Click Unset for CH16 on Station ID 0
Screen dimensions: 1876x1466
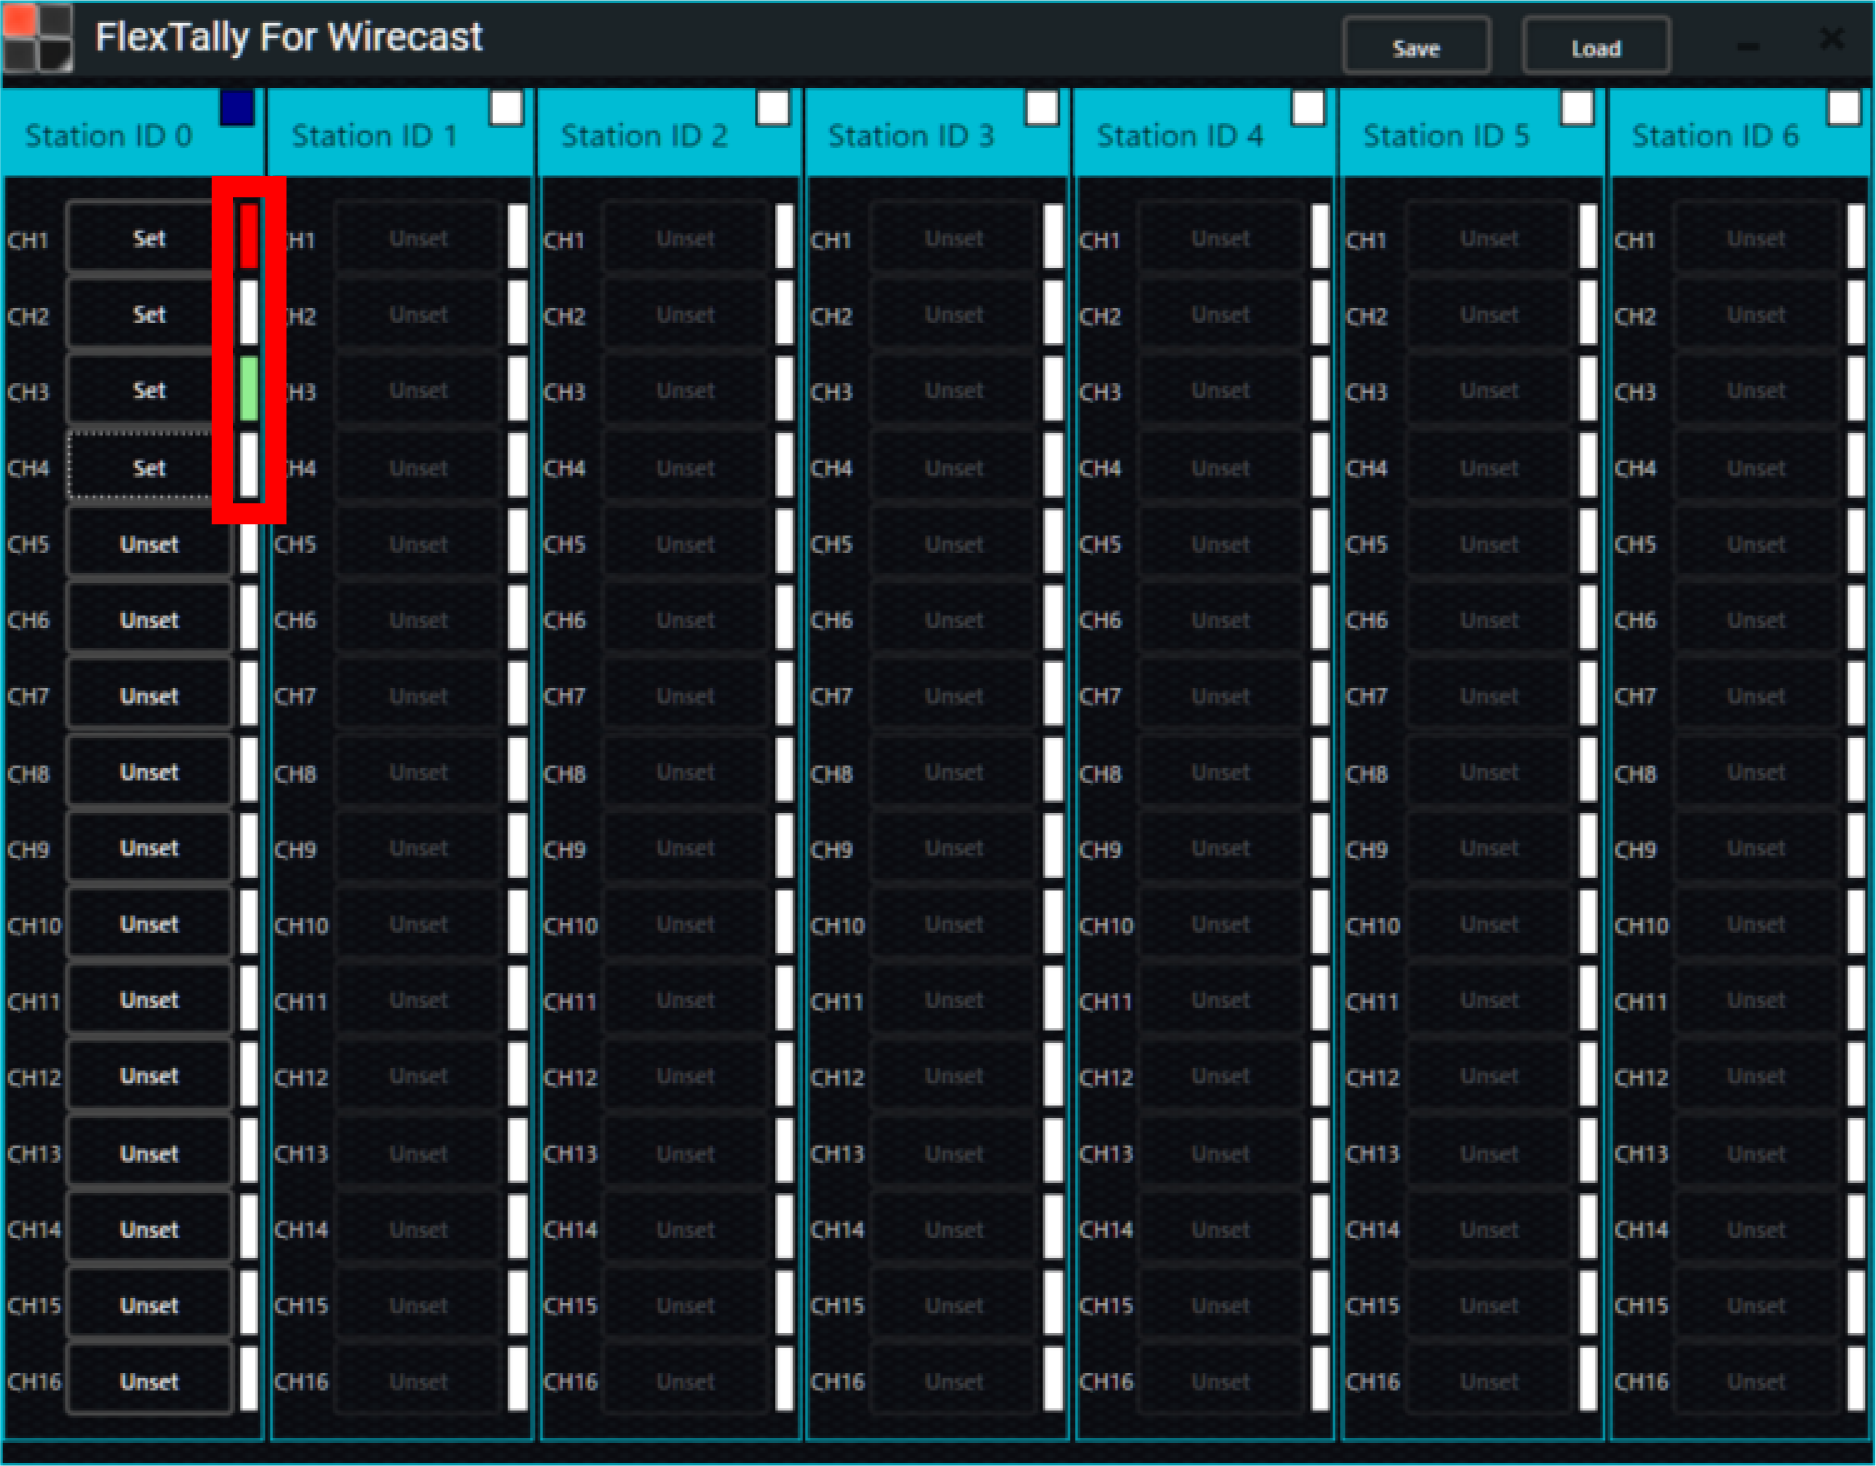pyautogui.click(x=148, y=1380)
